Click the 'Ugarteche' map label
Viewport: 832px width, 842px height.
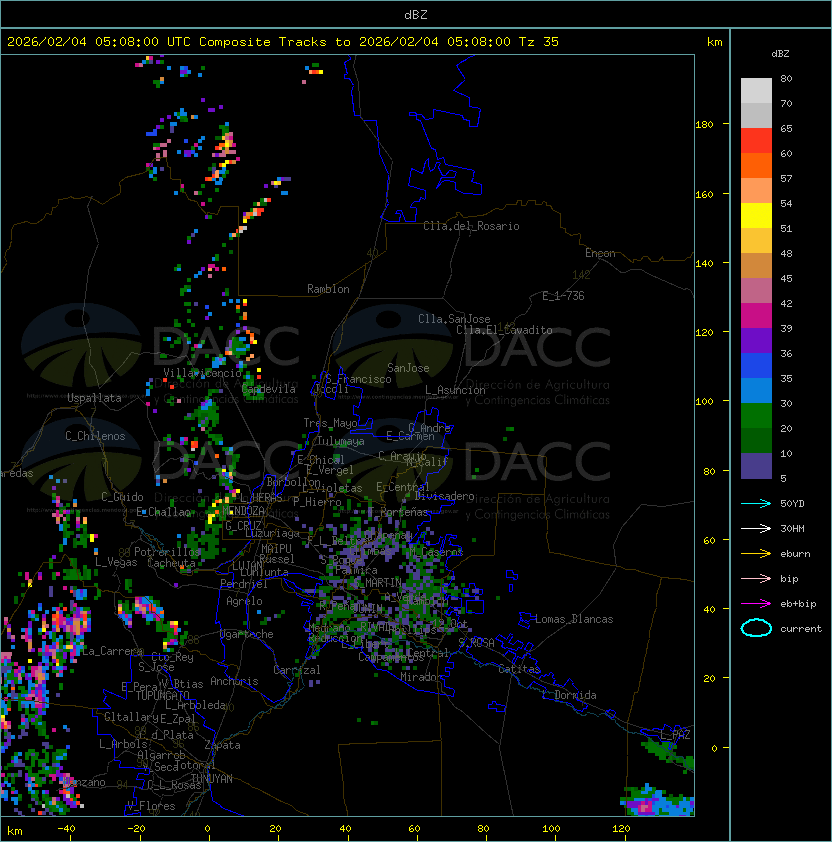coord(247,634)
